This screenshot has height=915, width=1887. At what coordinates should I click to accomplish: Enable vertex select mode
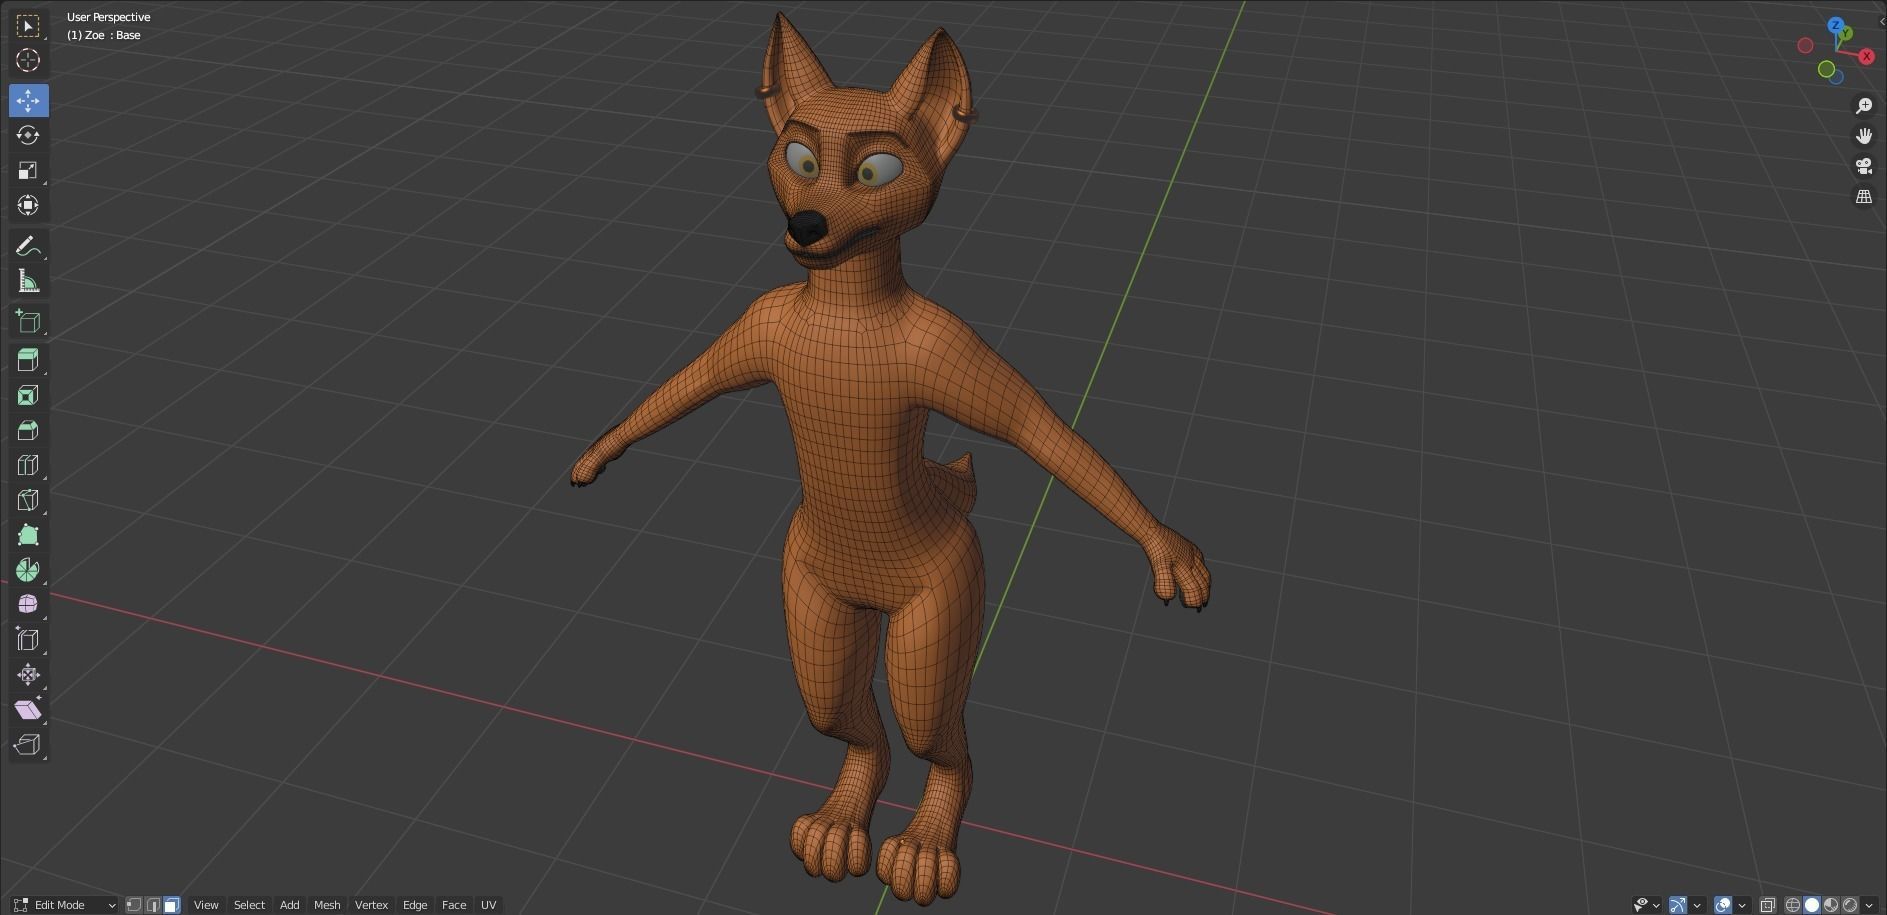134,905
